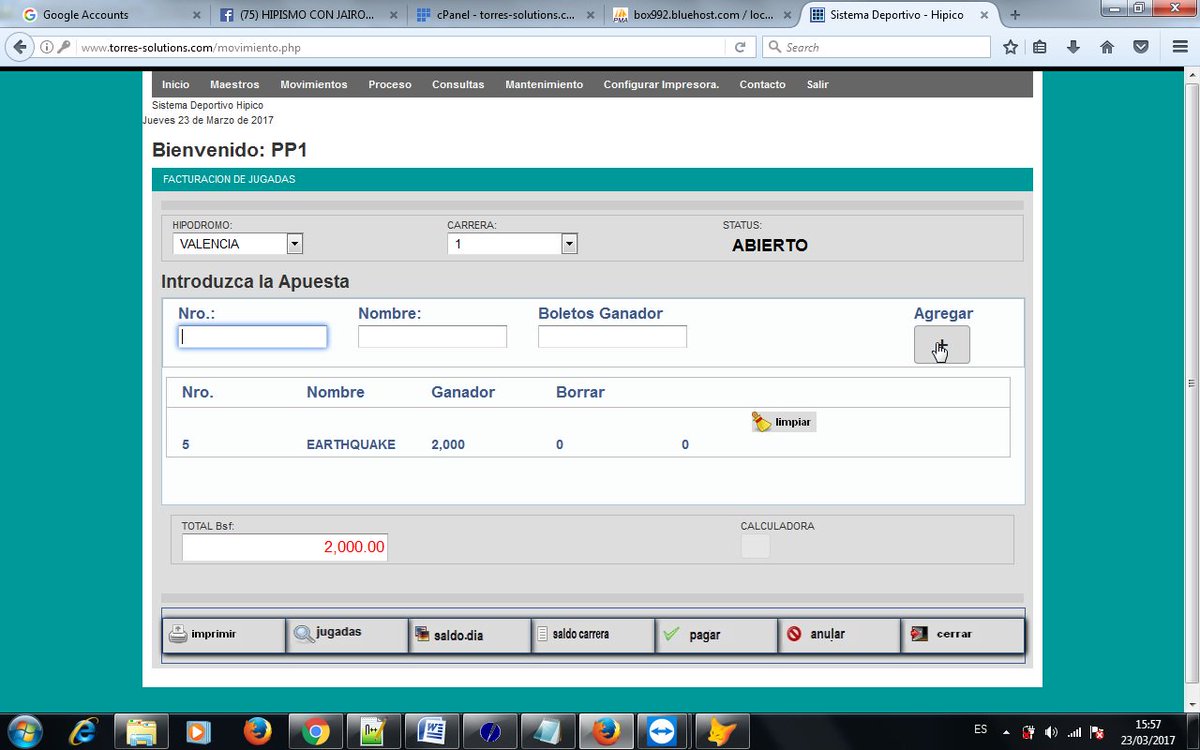Click the Salir menu link

point(817,84)
